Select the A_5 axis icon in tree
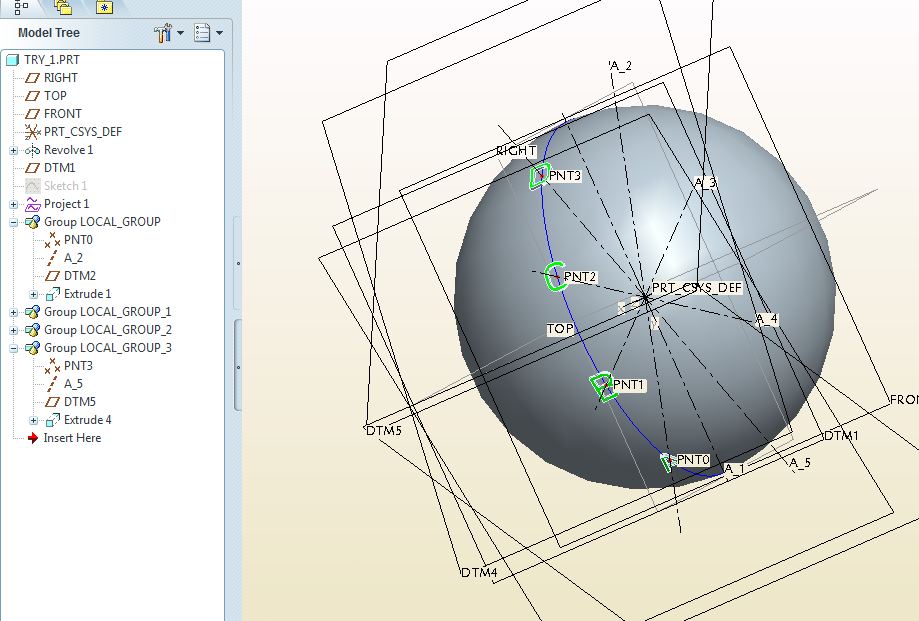 (x=52, y=384)
